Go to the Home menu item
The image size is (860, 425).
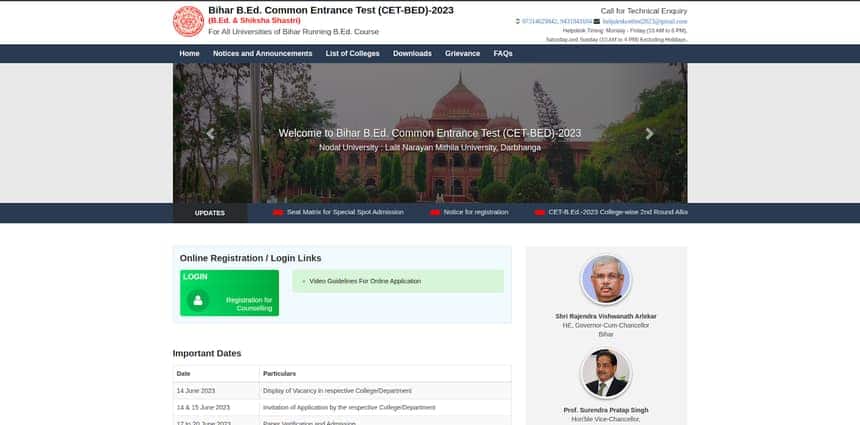click(189, 54)
